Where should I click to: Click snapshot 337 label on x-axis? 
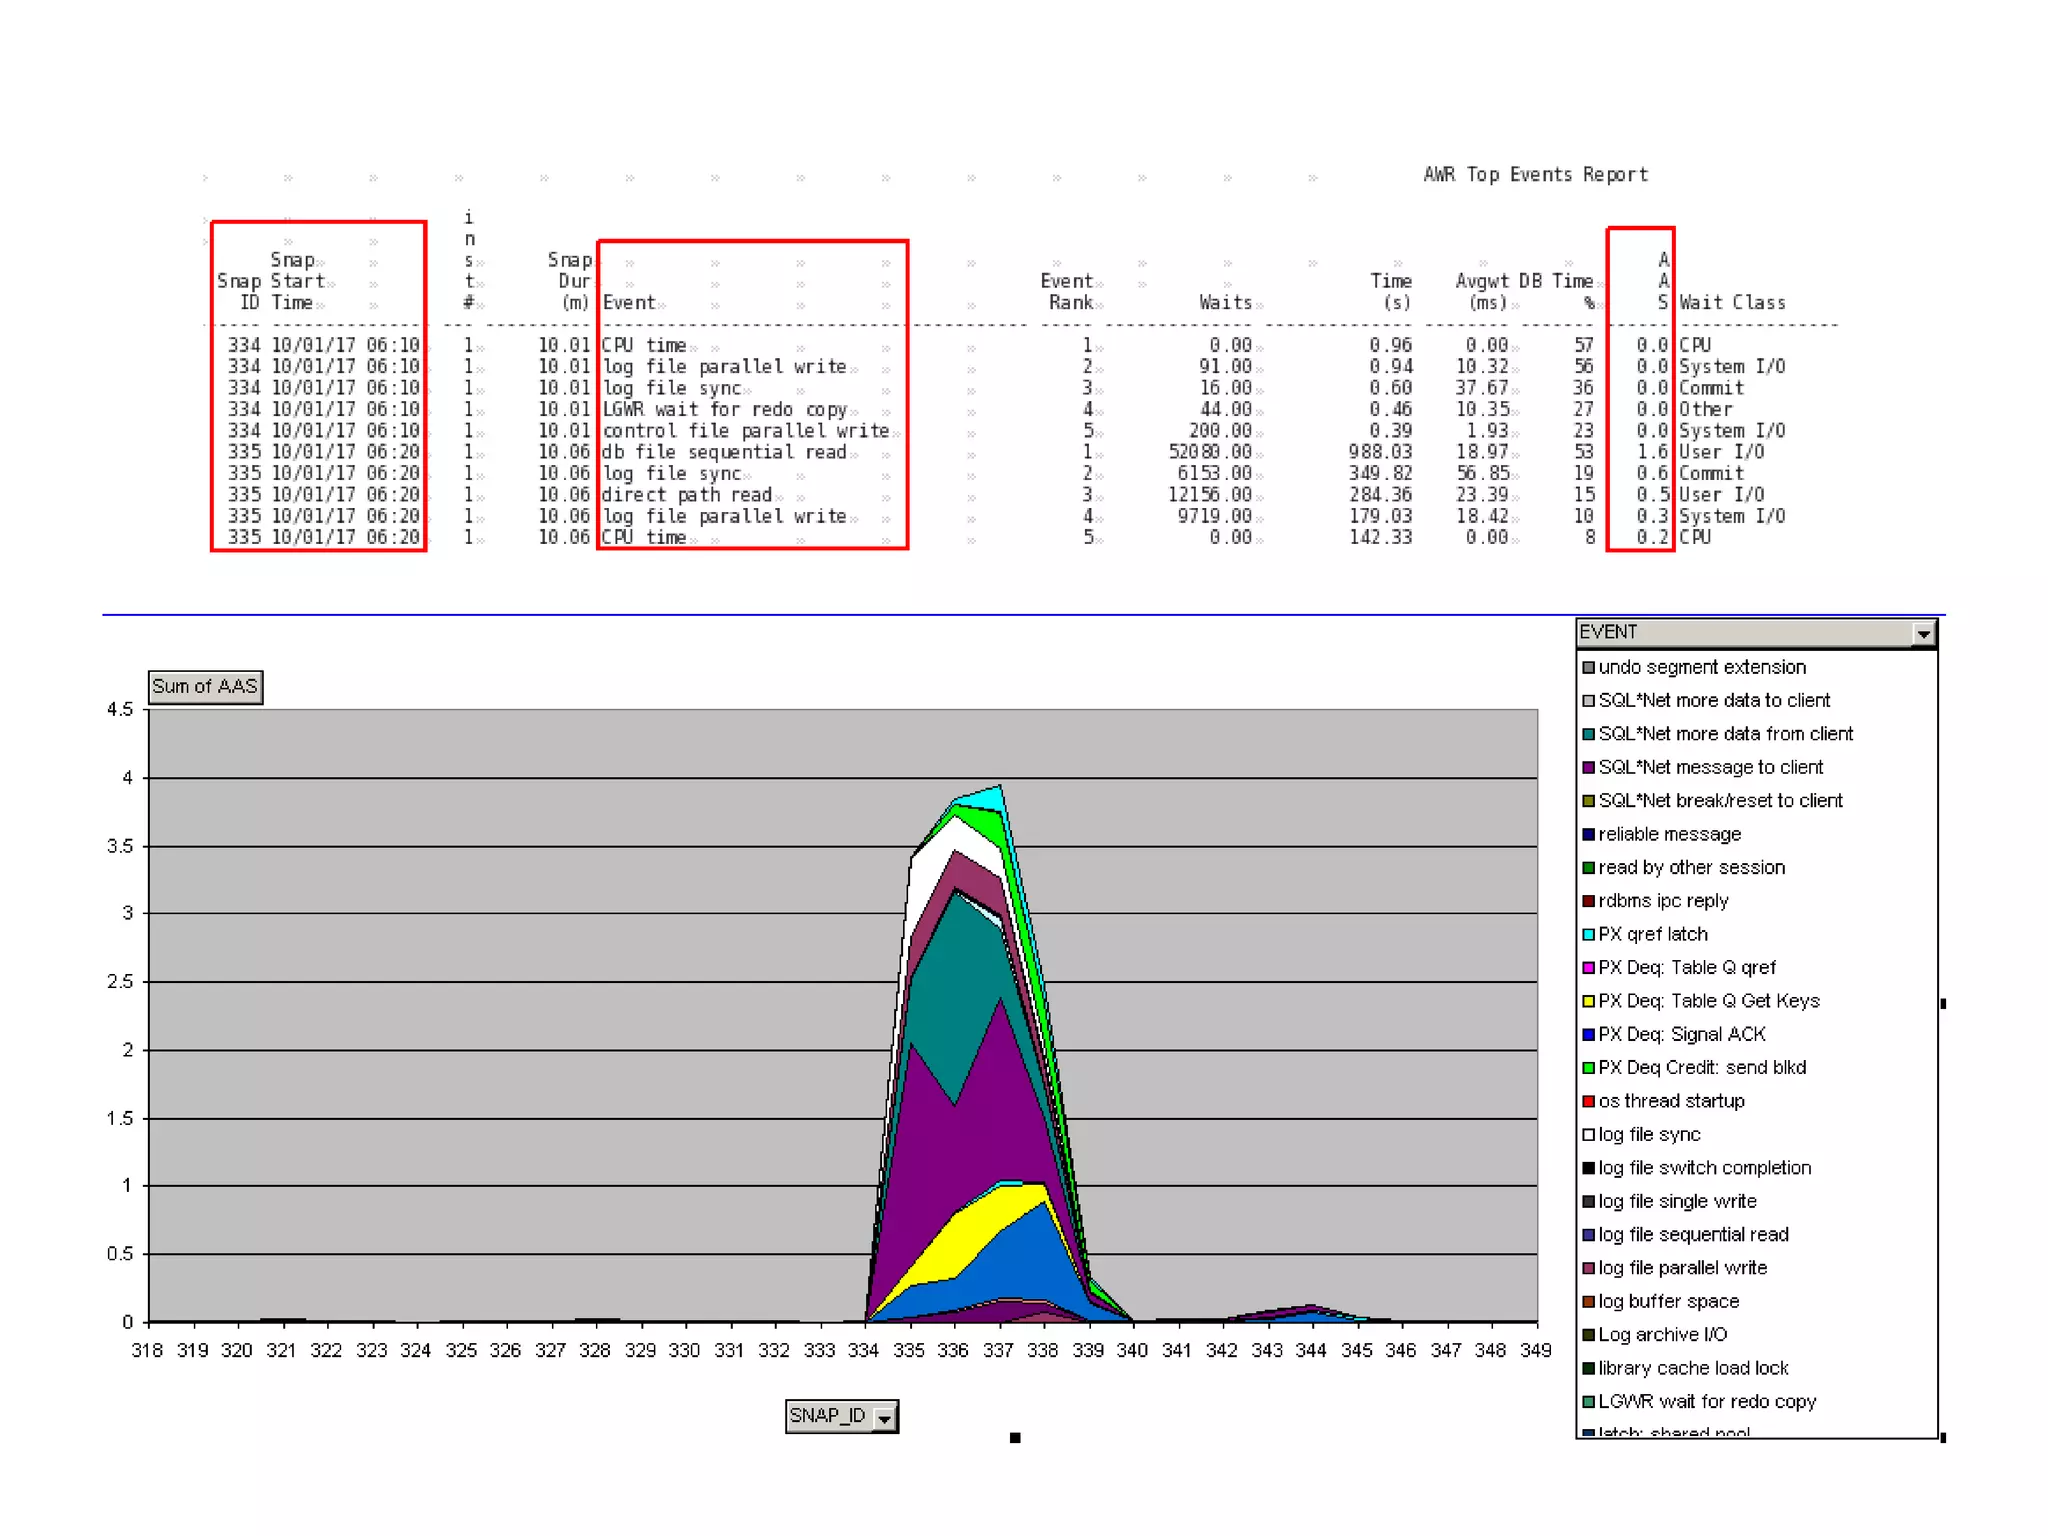[x=997, y=1350]
